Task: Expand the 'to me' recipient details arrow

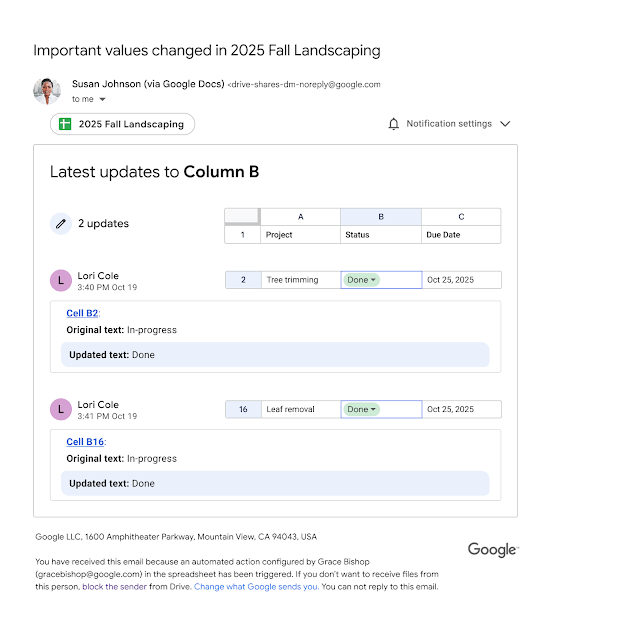Action: [102, 100]
